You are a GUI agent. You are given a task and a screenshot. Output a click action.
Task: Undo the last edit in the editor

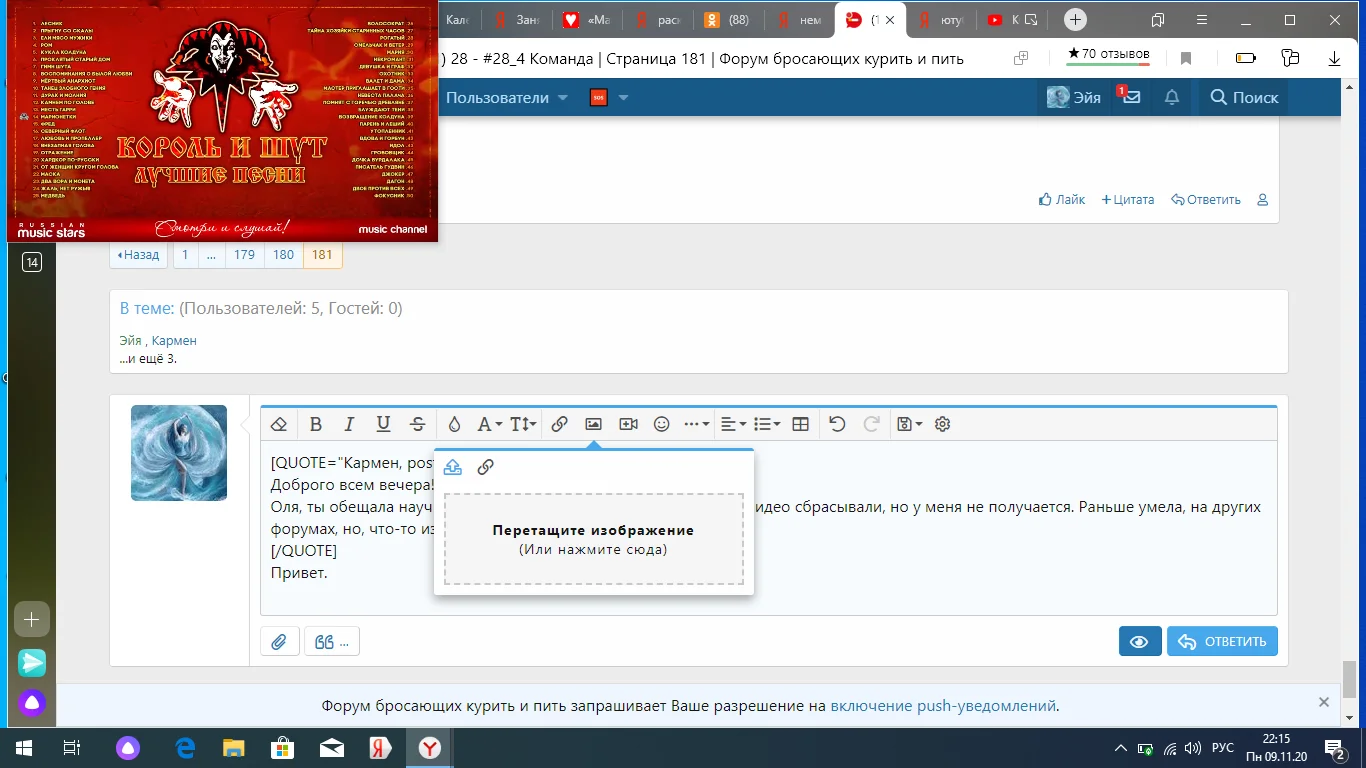pyautogui.click(x=836, y=423)
